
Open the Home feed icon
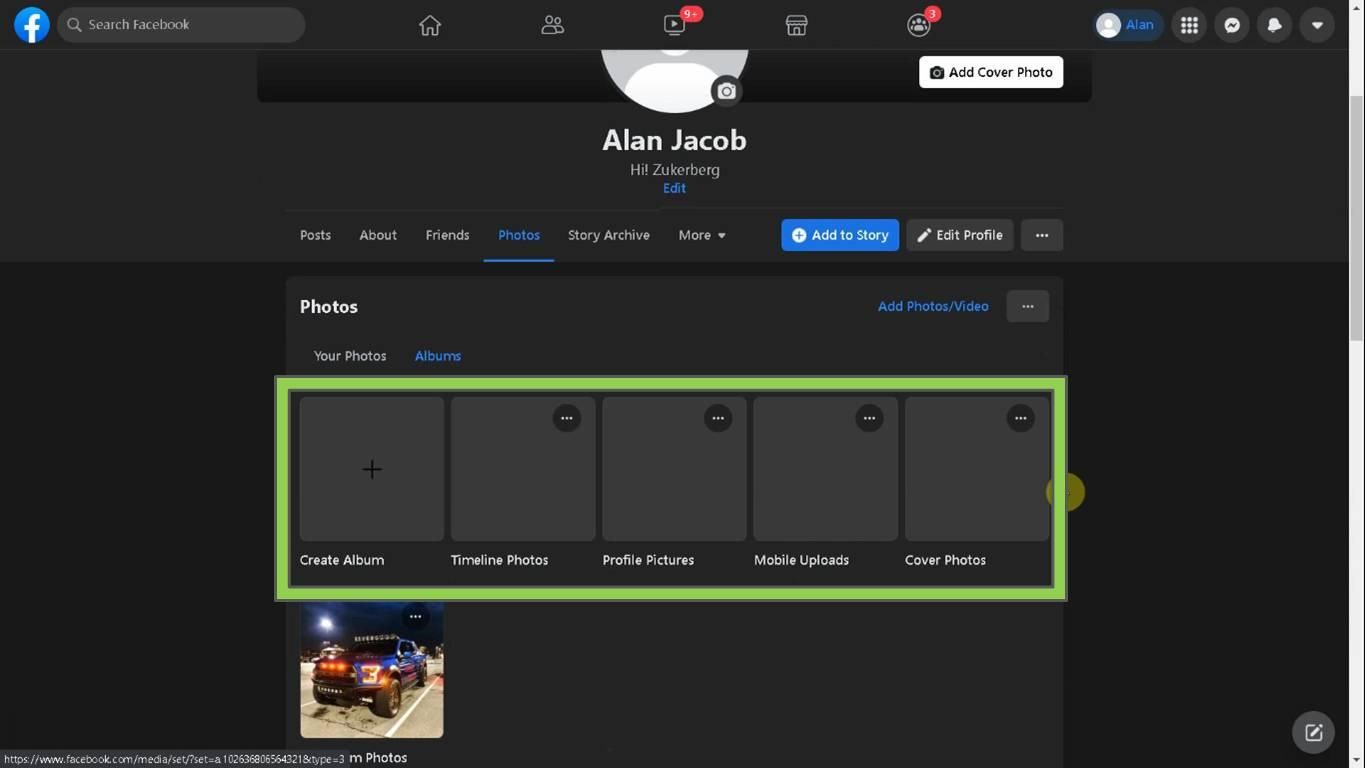430,25
